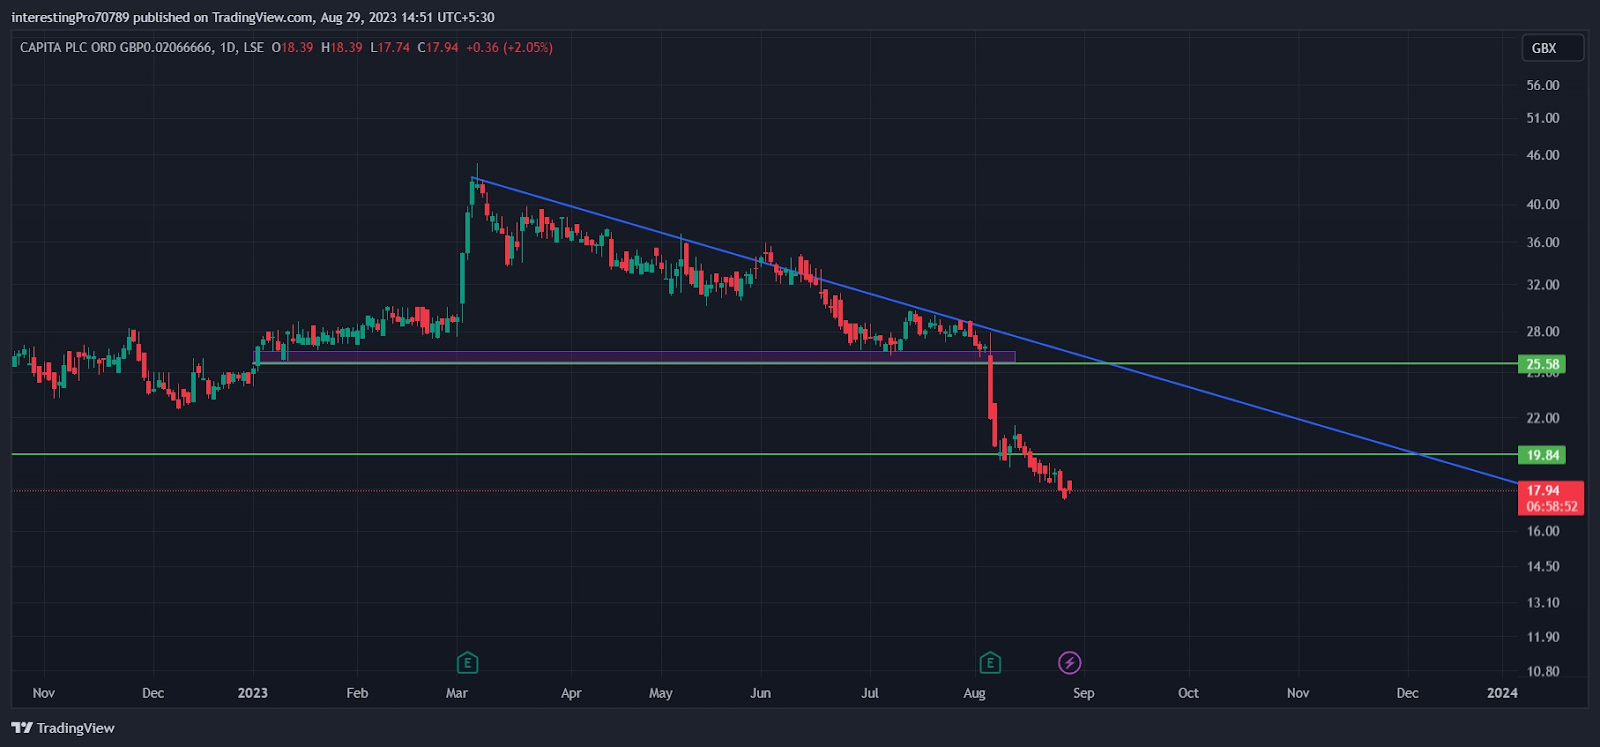Viewport: 1600px width, 747px height.
Task: Click the 2024 label on time axis
Action: (1502, 693)
